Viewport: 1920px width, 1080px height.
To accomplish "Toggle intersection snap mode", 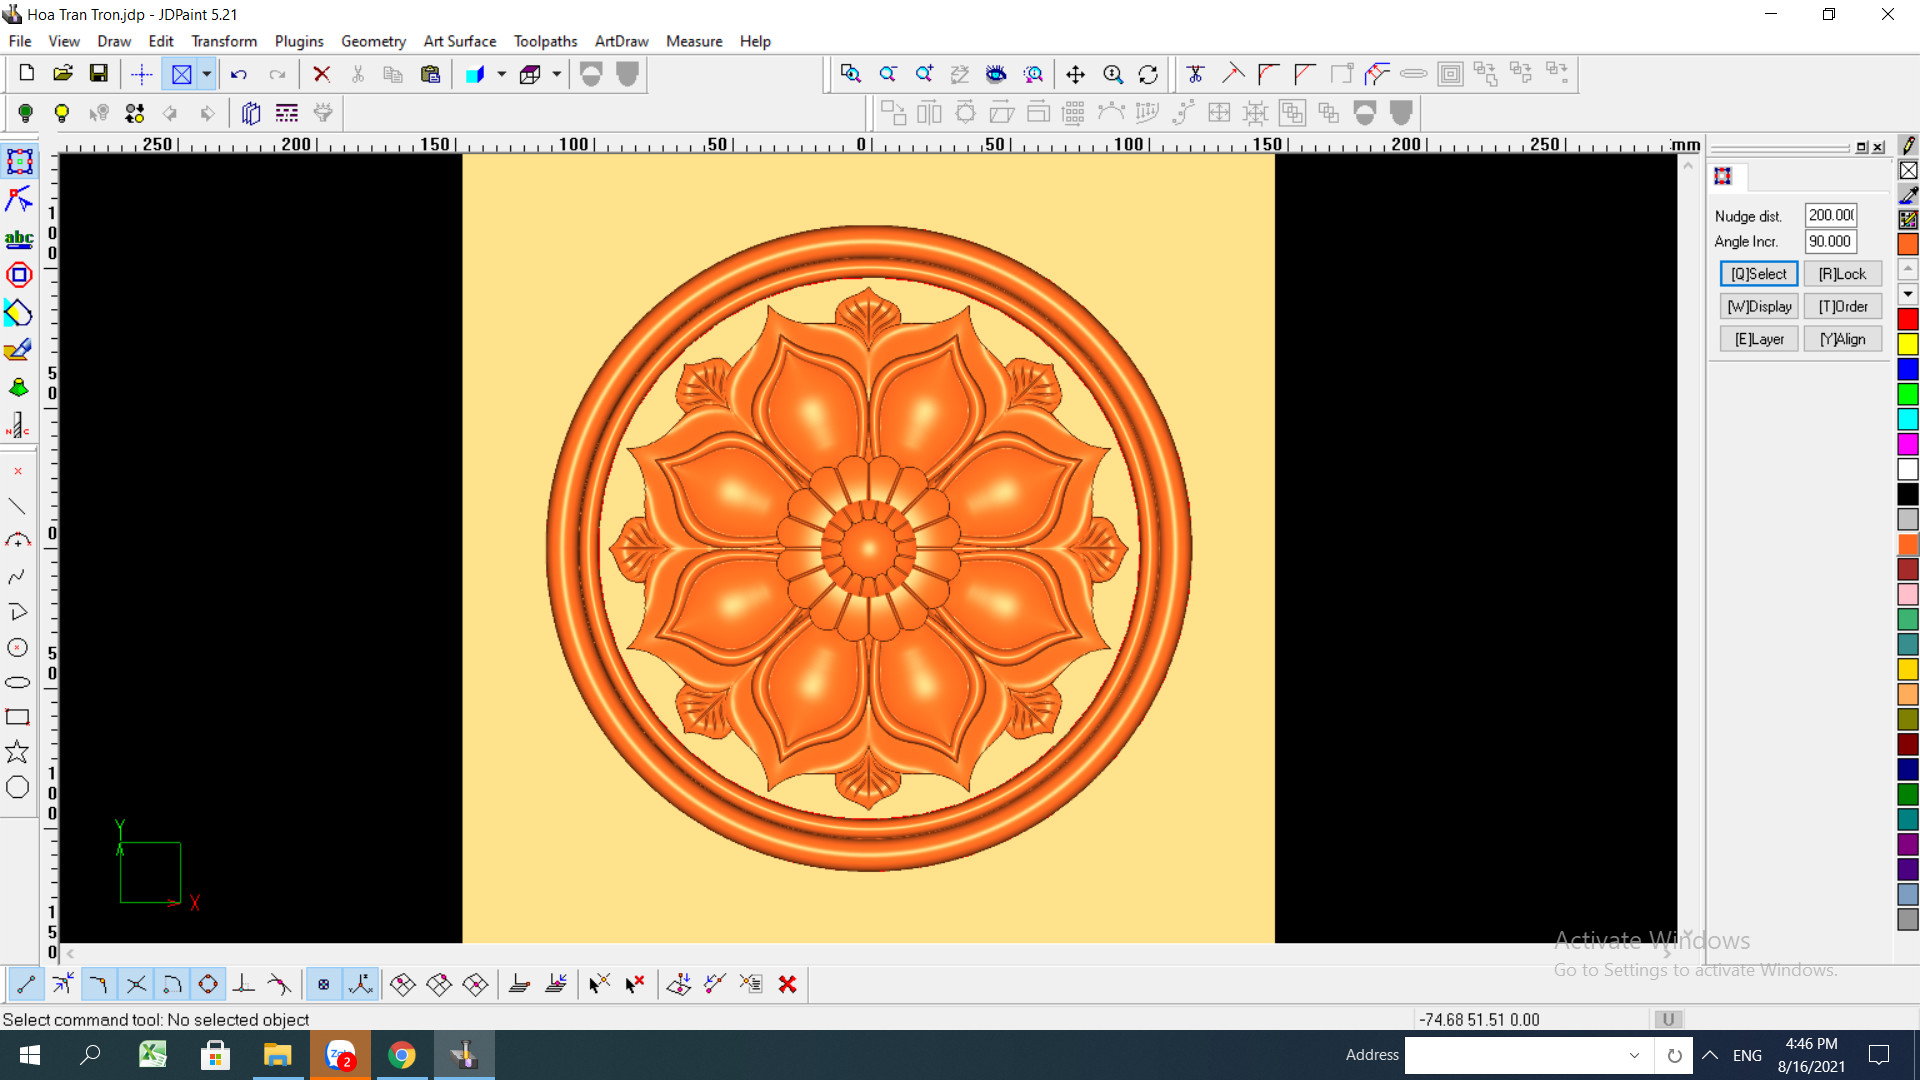I will coord(136,985).
